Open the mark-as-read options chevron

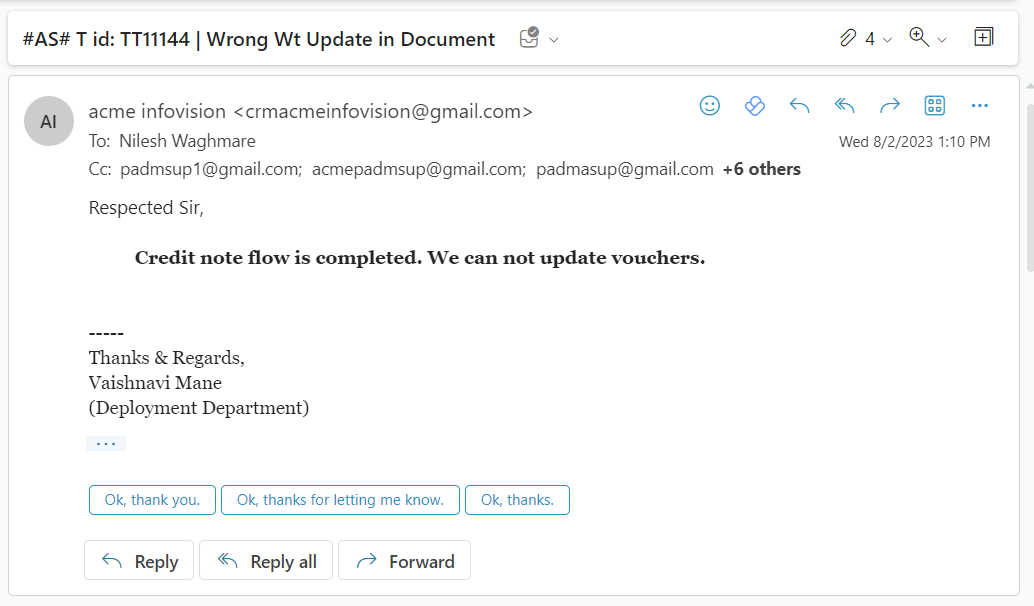pyautogui.click(x=554, y=40)
